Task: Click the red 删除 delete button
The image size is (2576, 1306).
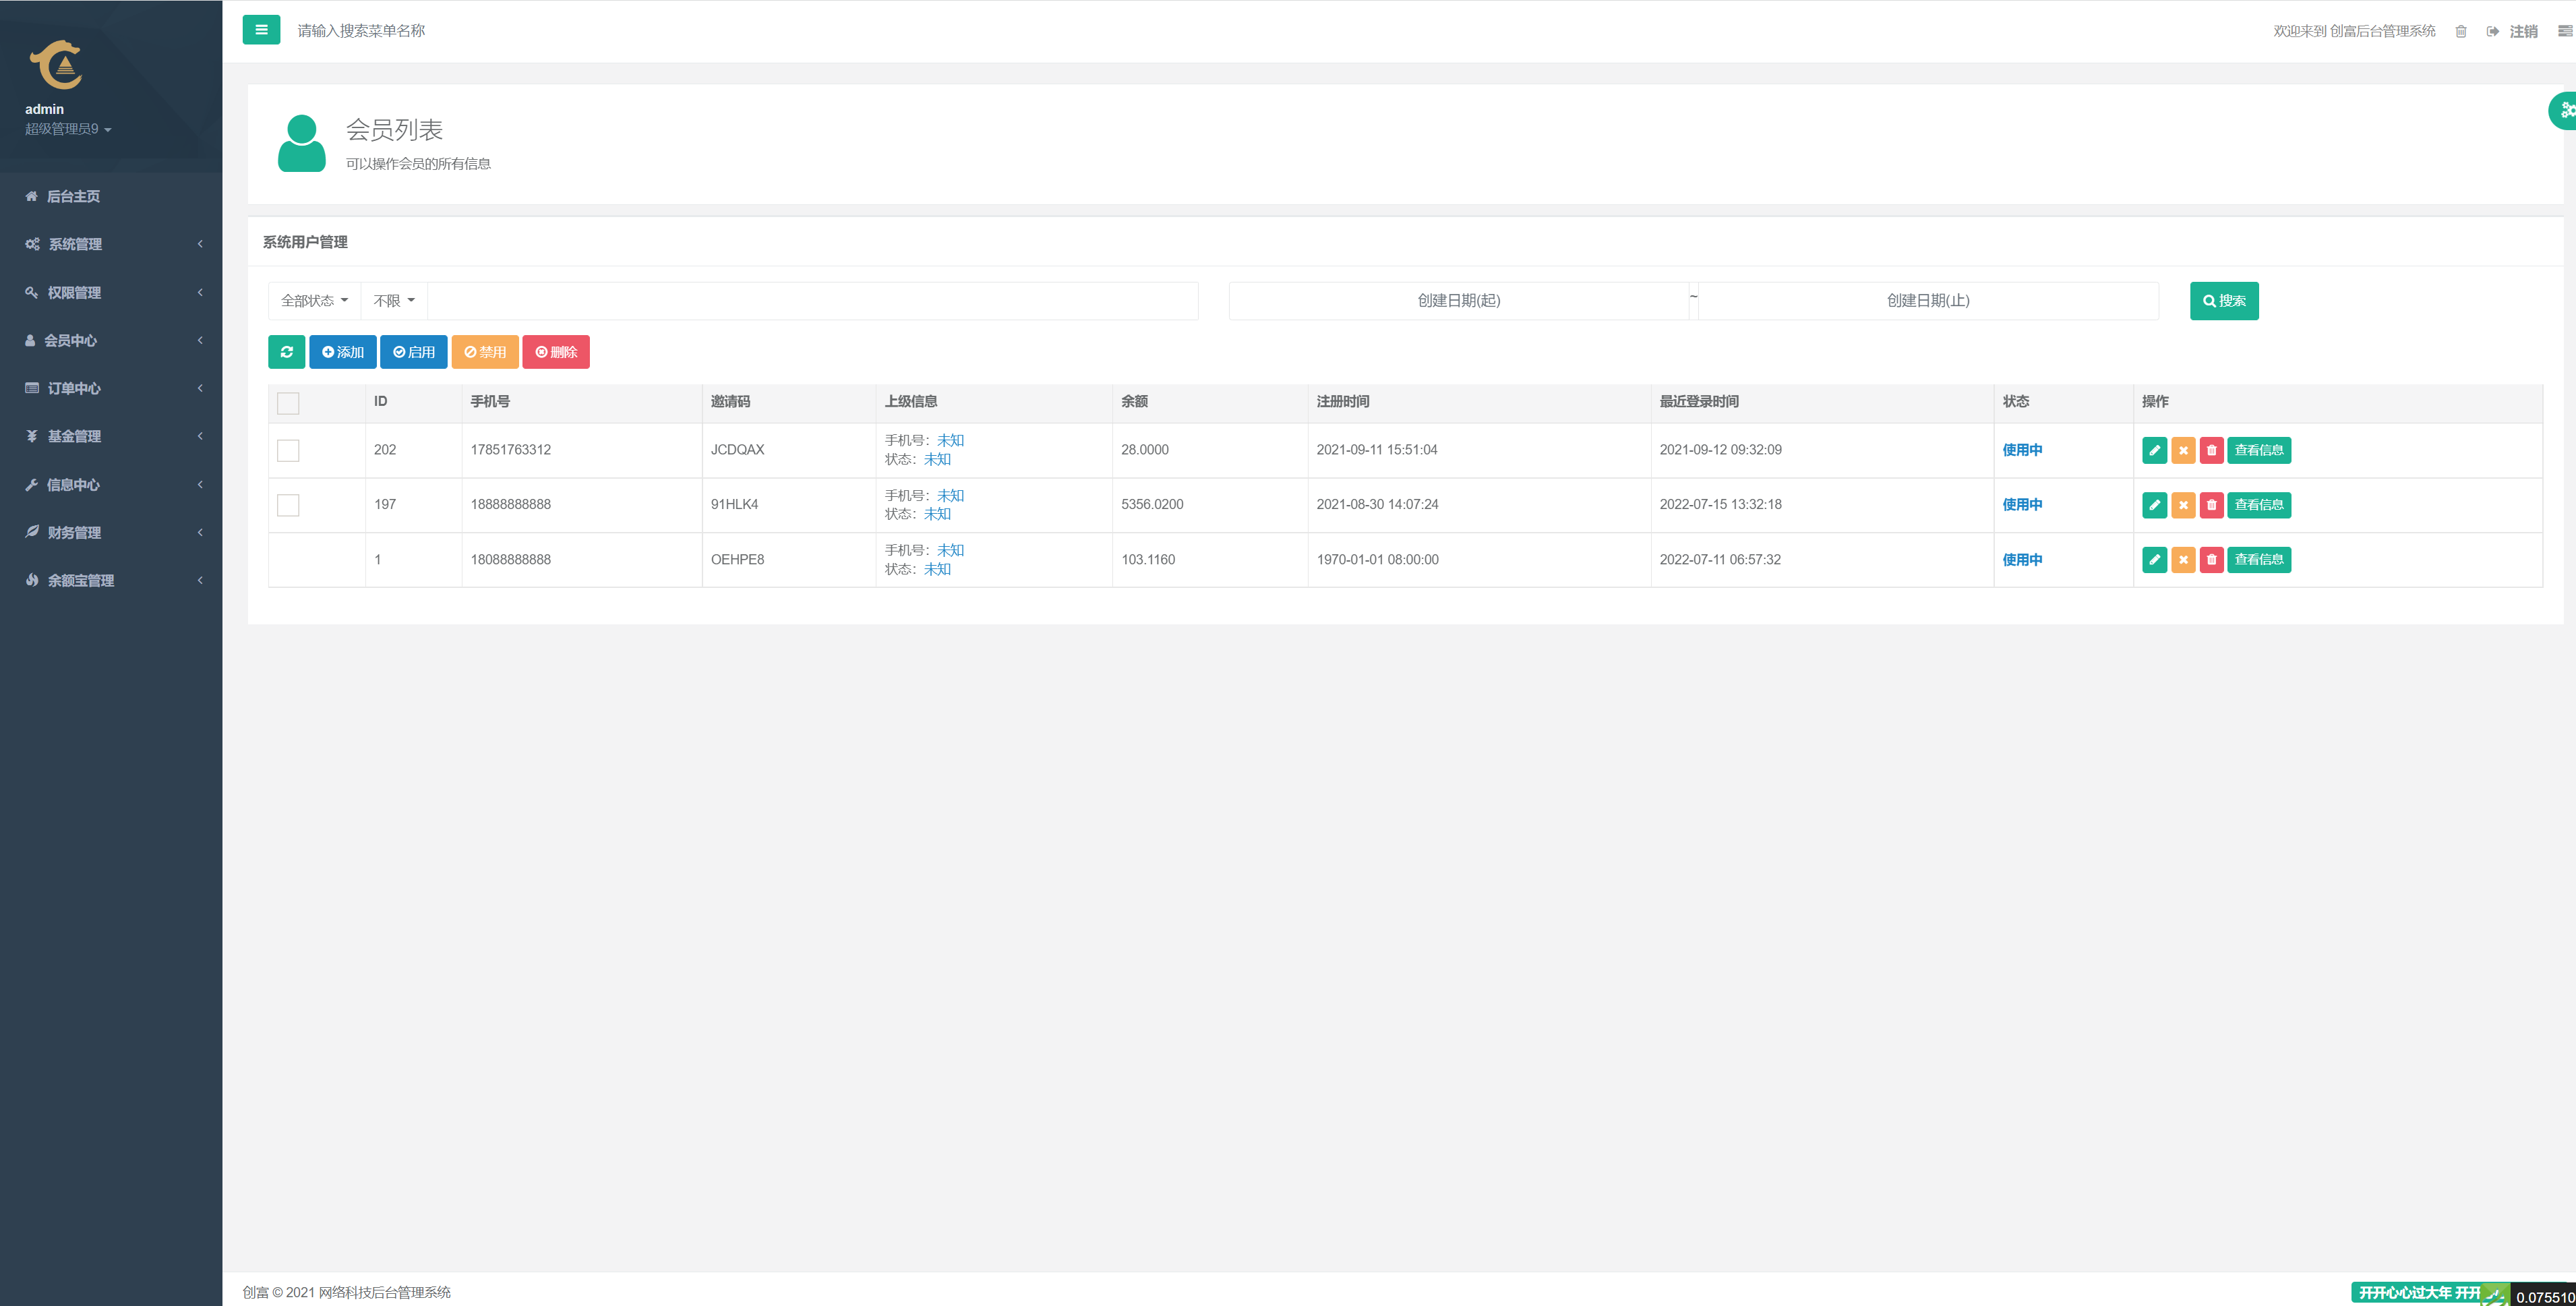Action: click(x=556, y=352)
